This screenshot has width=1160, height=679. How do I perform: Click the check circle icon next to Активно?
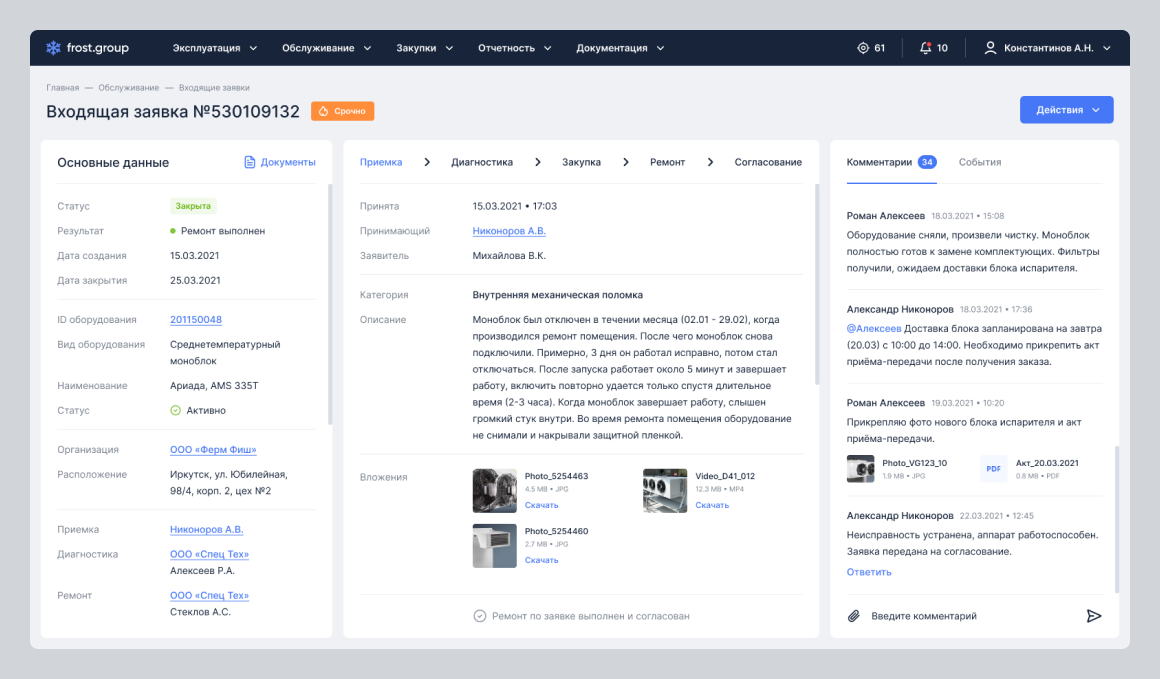tap(175, 411)
